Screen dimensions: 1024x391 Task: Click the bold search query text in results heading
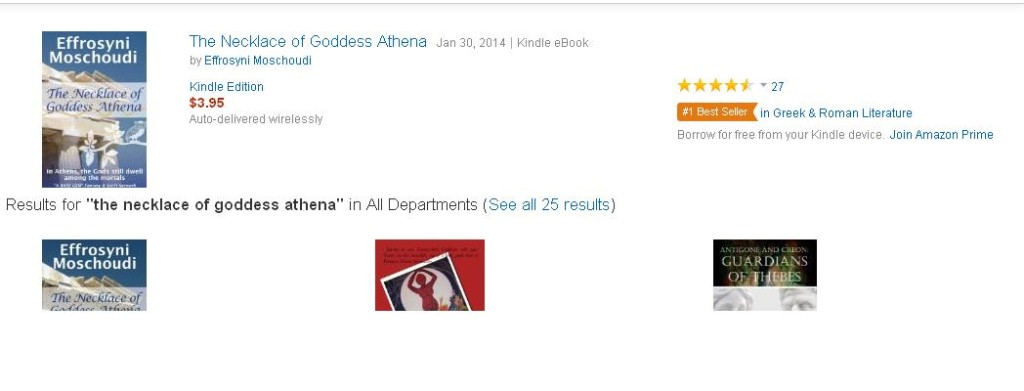[x=214, y=204]
